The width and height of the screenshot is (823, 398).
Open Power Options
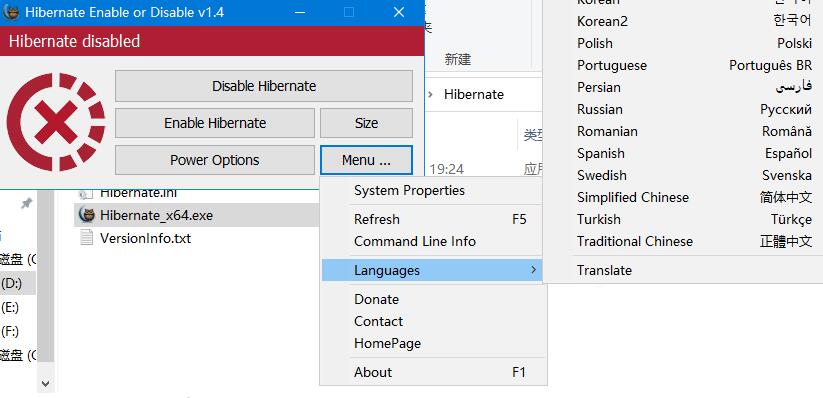click(215, 160)
